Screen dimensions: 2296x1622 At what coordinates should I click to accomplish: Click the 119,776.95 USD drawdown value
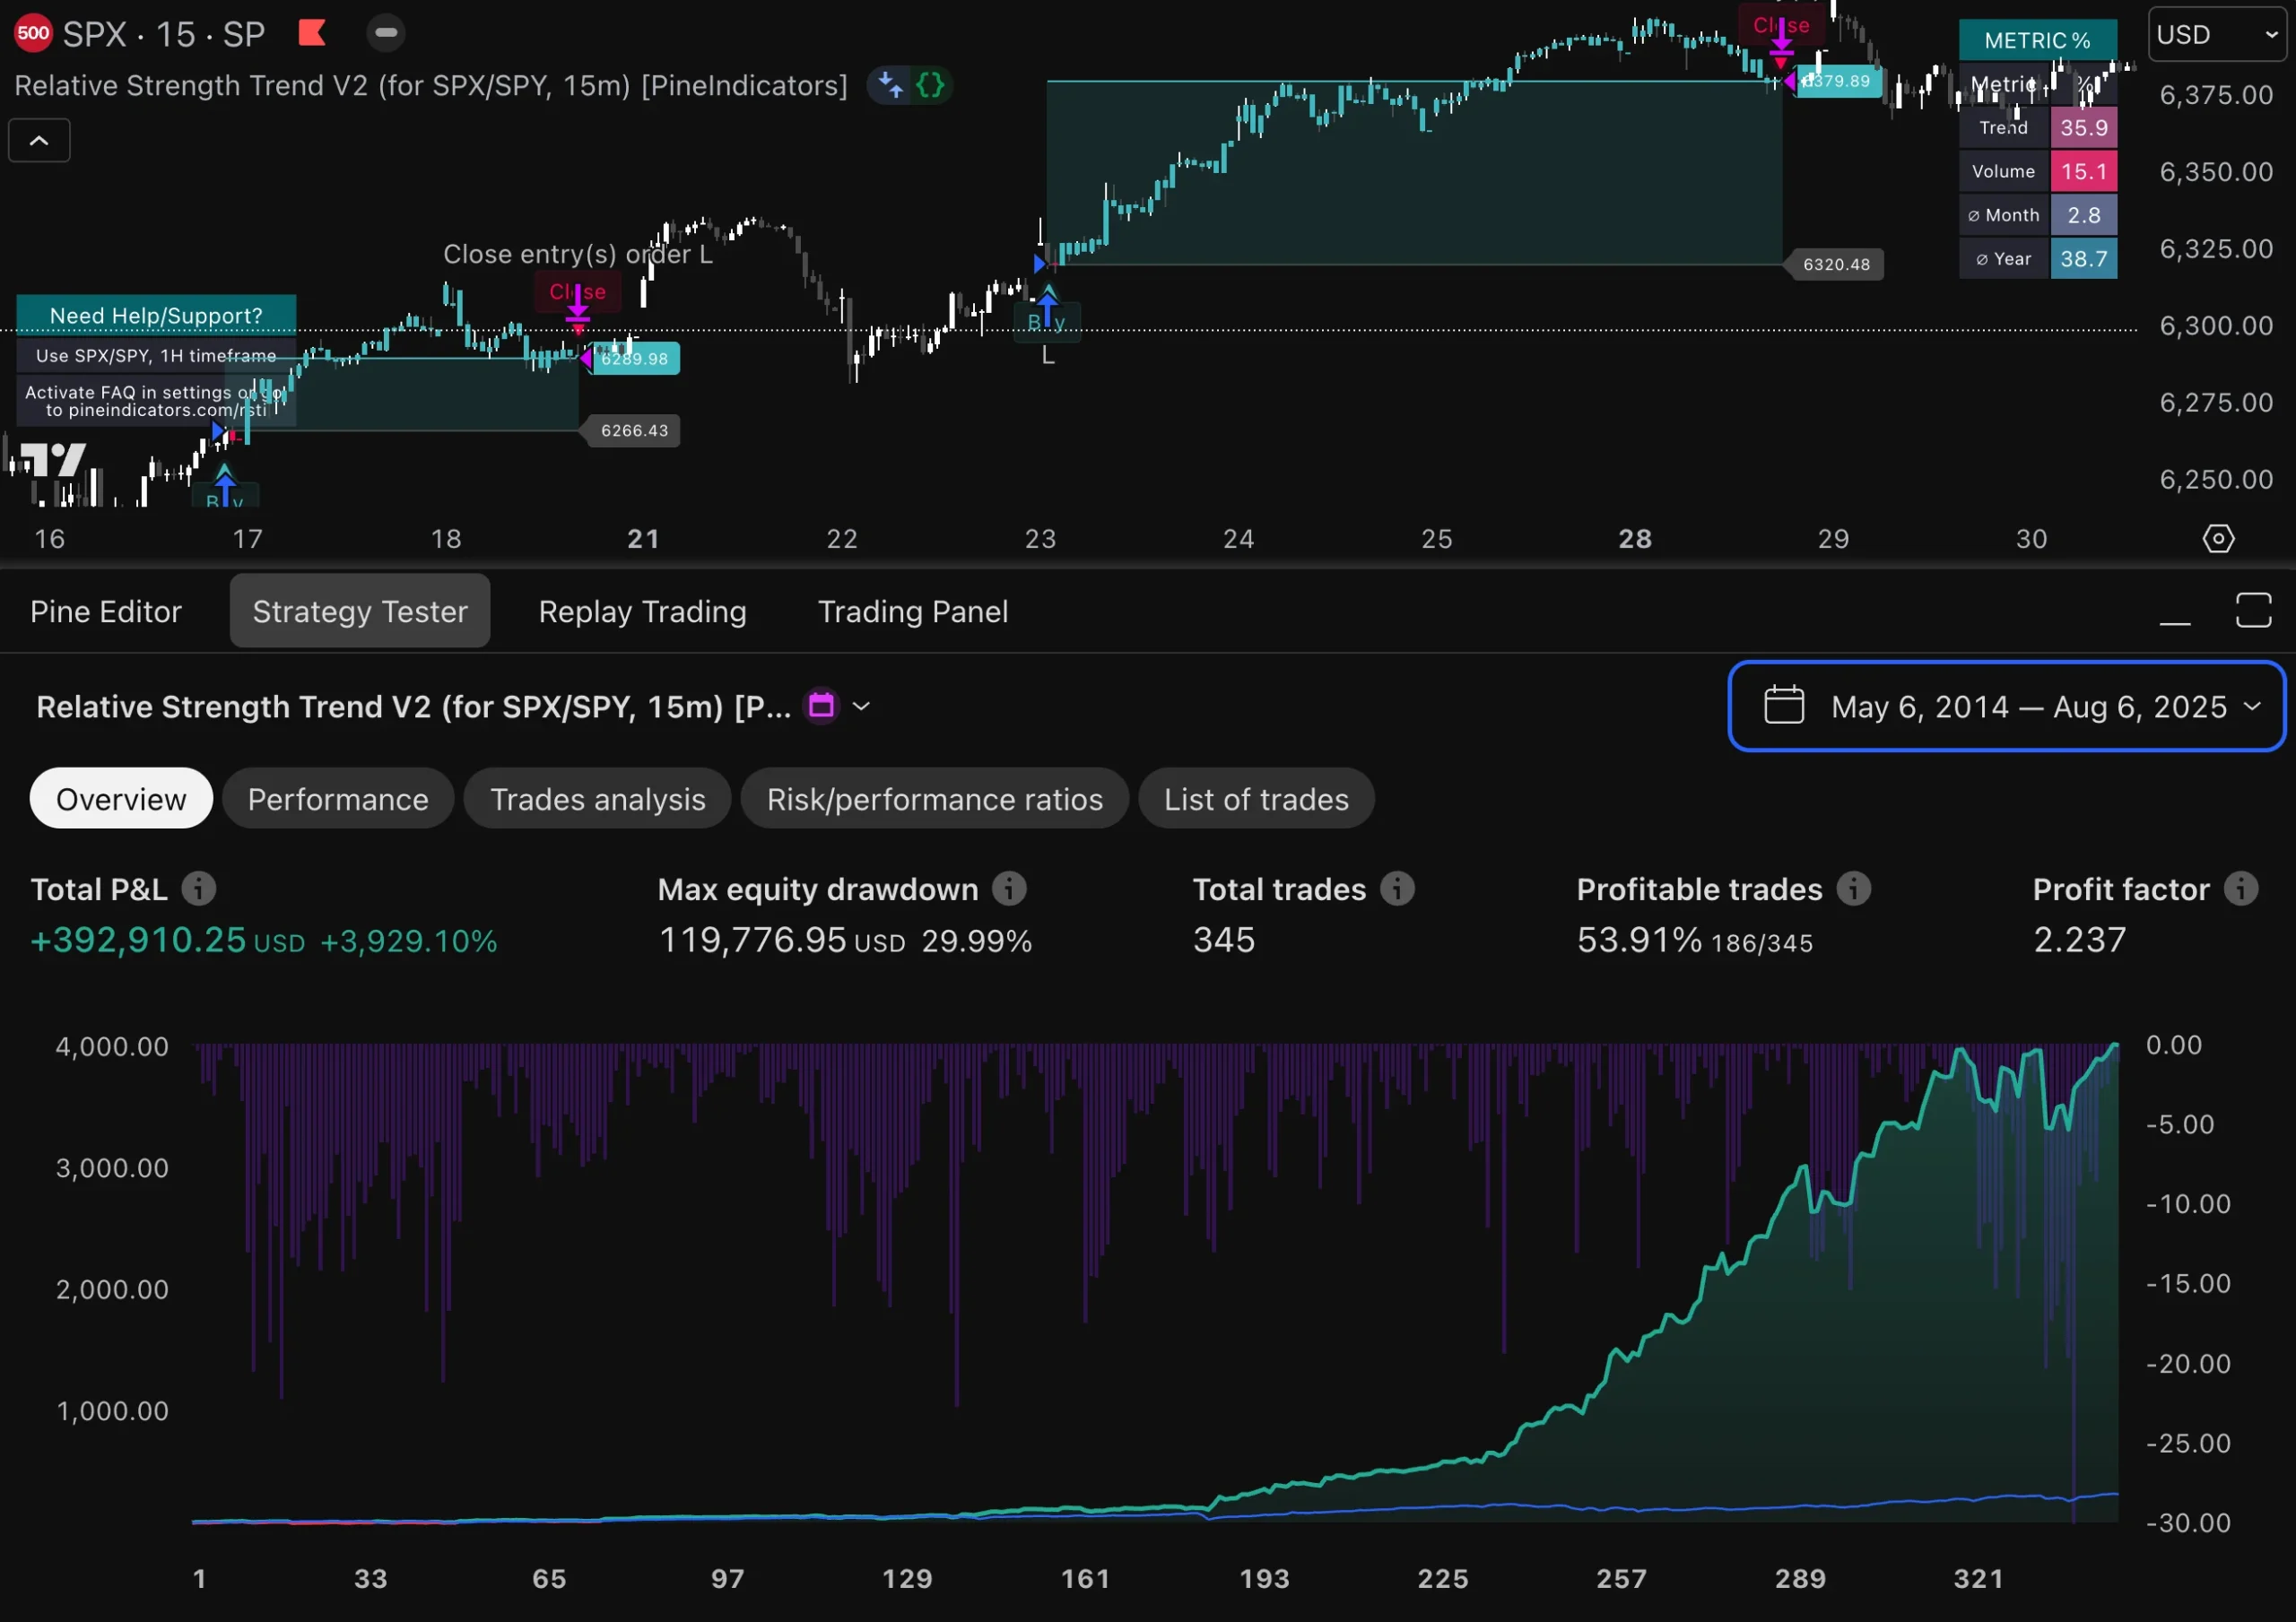click(x=782, y=940)
